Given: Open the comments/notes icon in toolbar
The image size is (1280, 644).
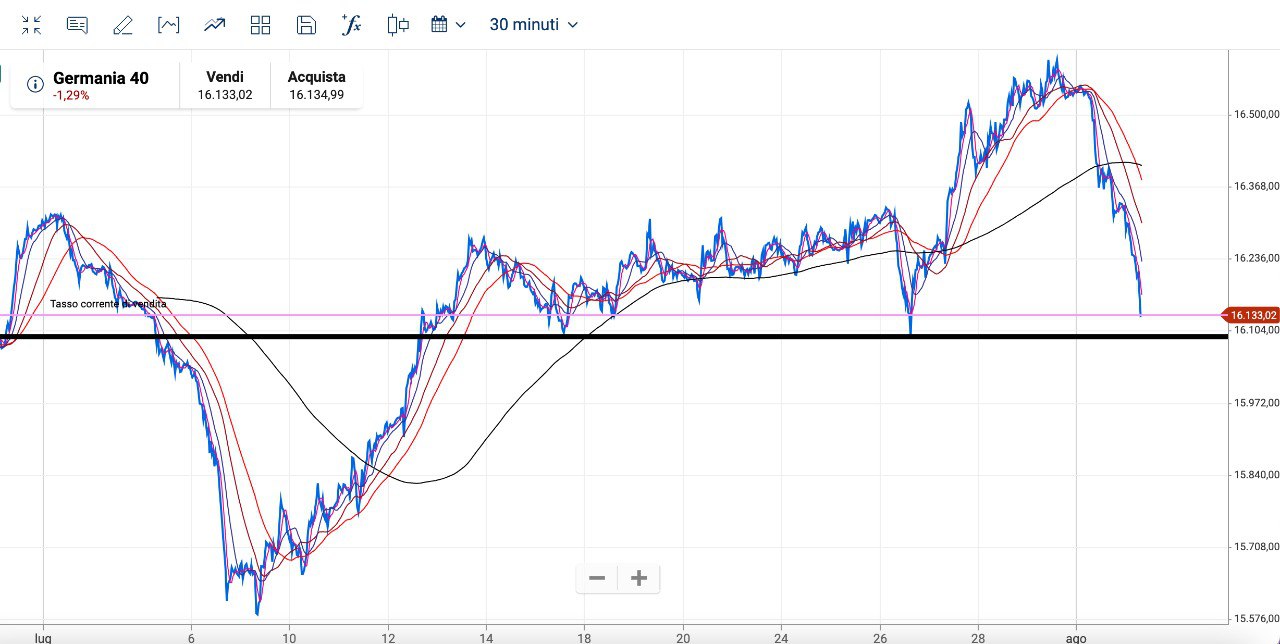Looking at the screenshot, I should point(77,25).
